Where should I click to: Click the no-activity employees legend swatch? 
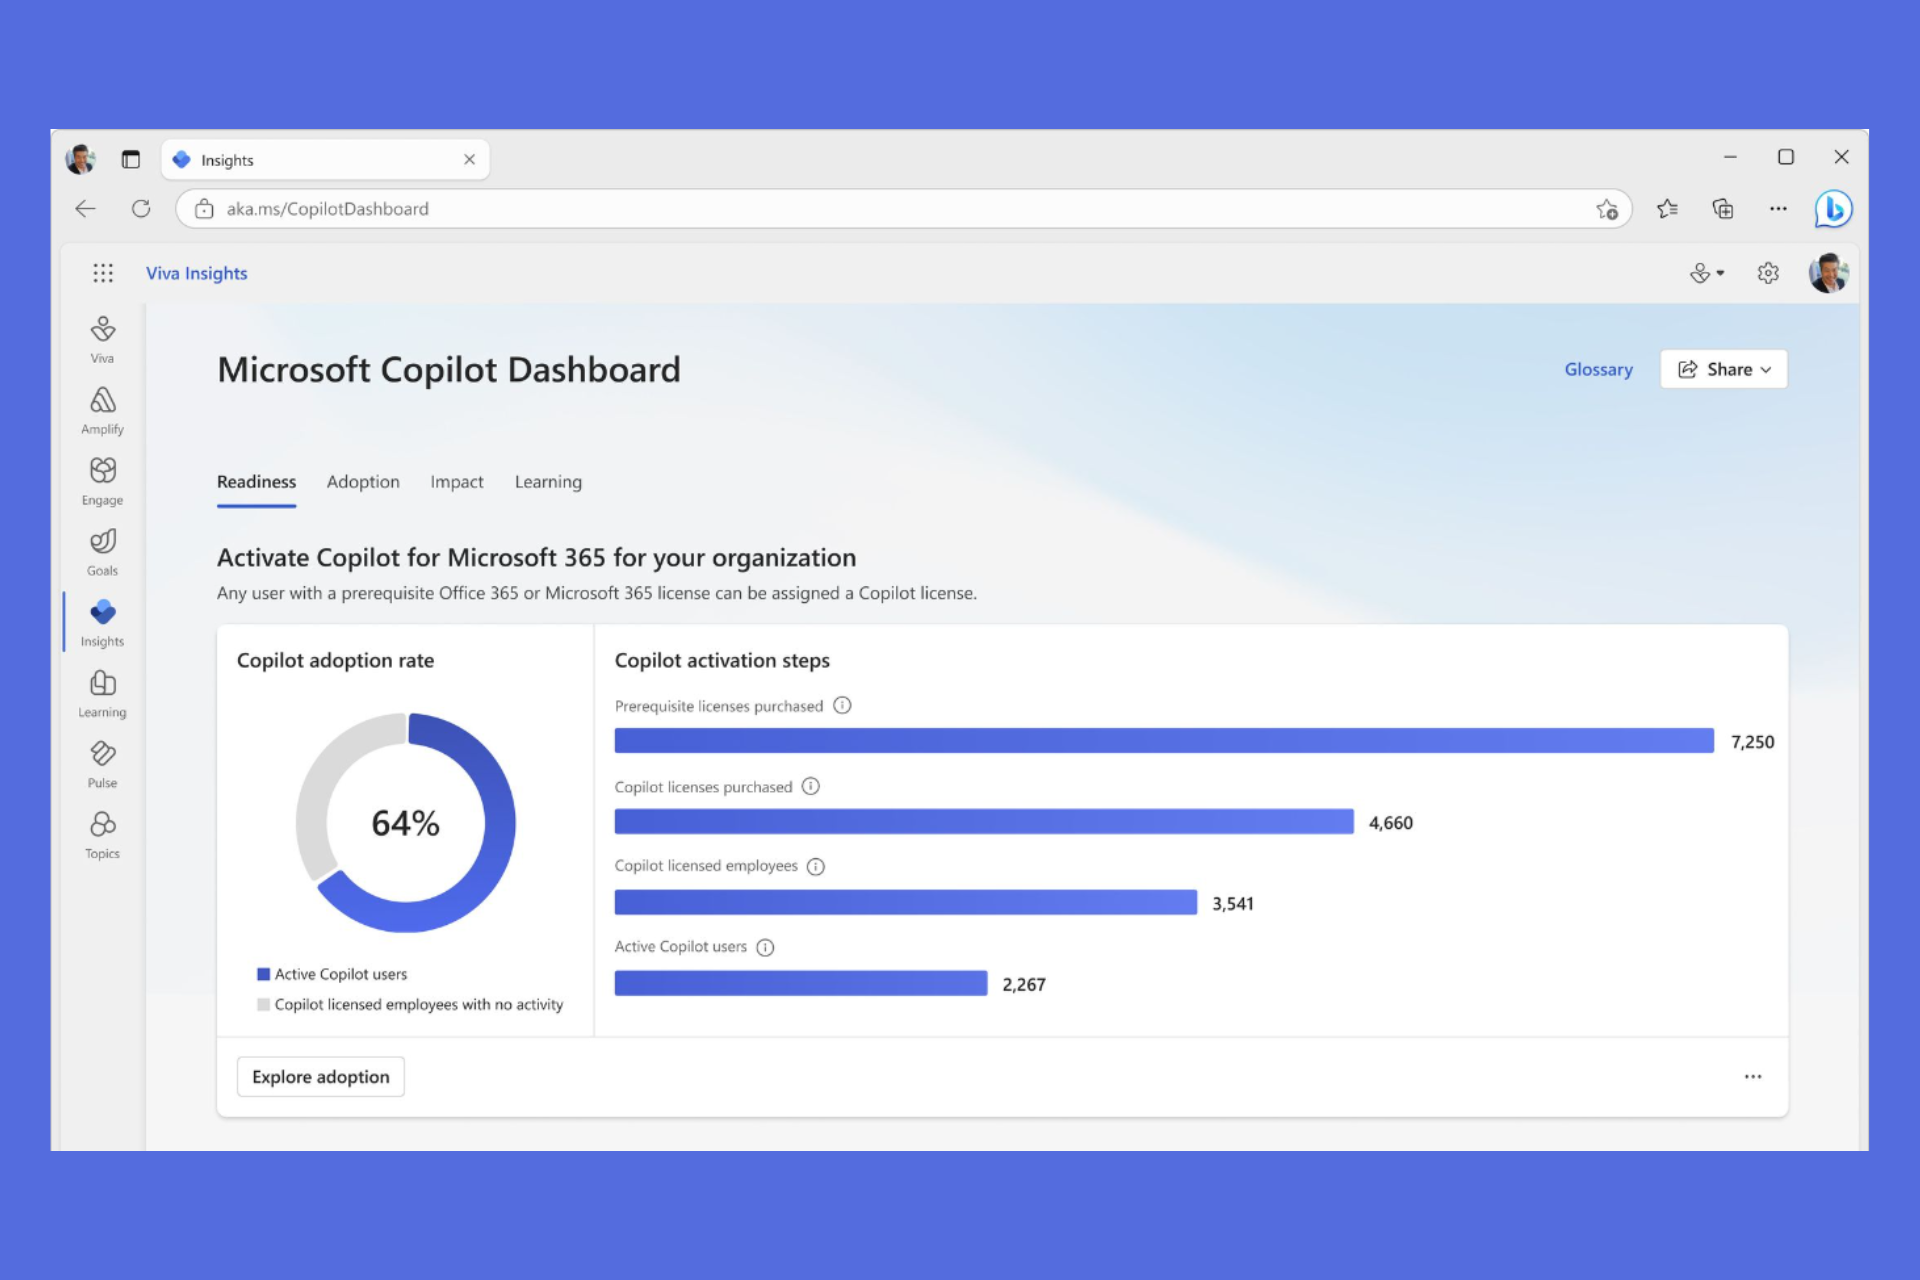click(263, 1004)
